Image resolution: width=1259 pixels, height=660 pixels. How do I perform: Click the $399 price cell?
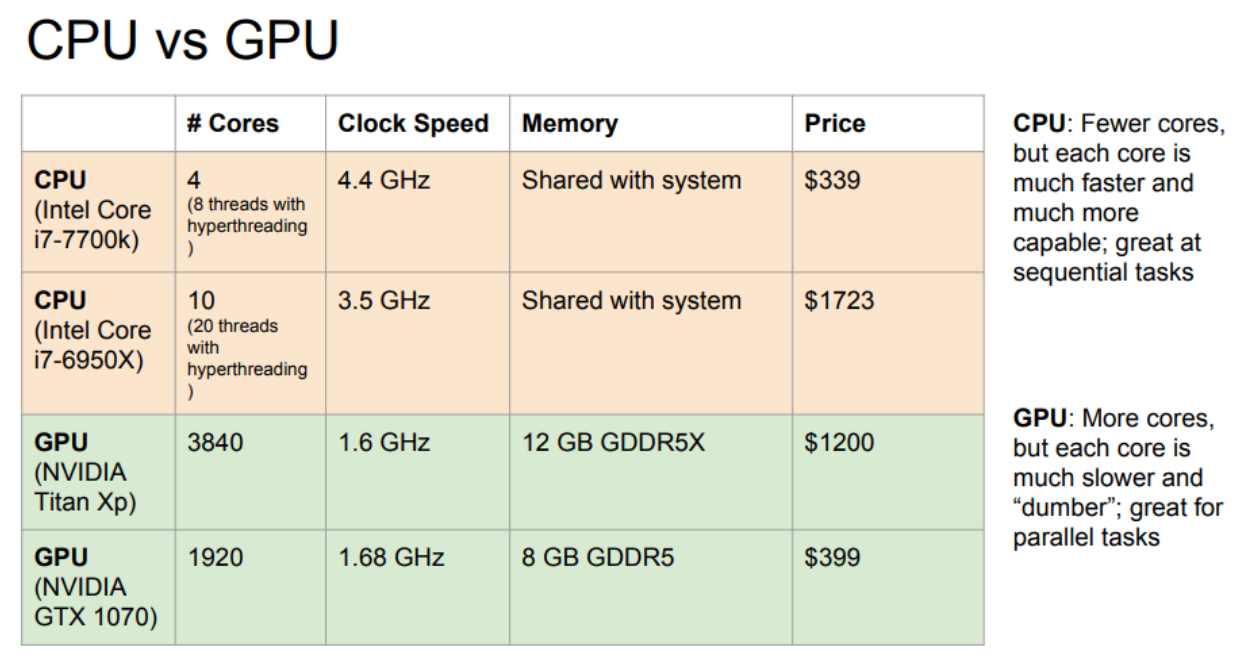888,587
